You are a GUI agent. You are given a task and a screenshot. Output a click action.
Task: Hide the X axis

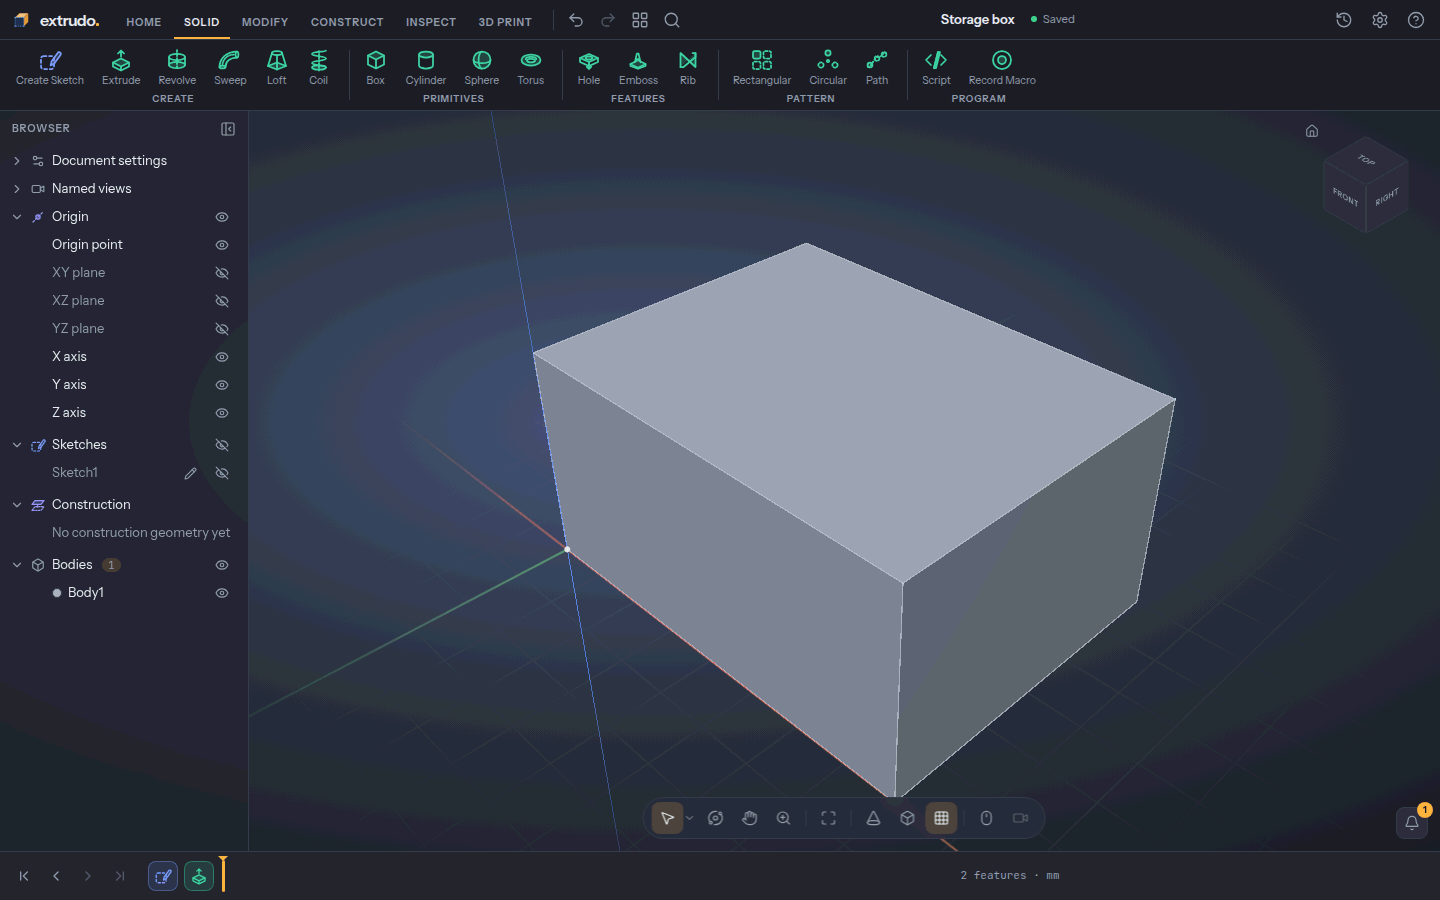pos(222,357)
